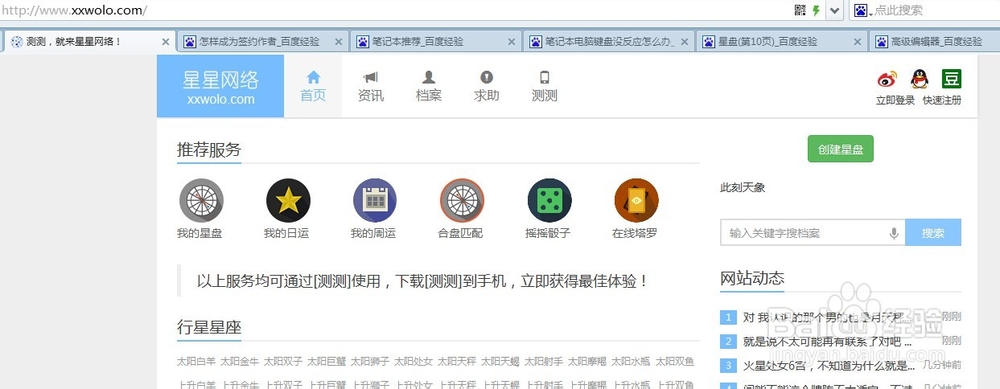Viewport: 1000px width, 389px height.
Task: Open 太阳水瓶 link
Action: pos(631,362)
